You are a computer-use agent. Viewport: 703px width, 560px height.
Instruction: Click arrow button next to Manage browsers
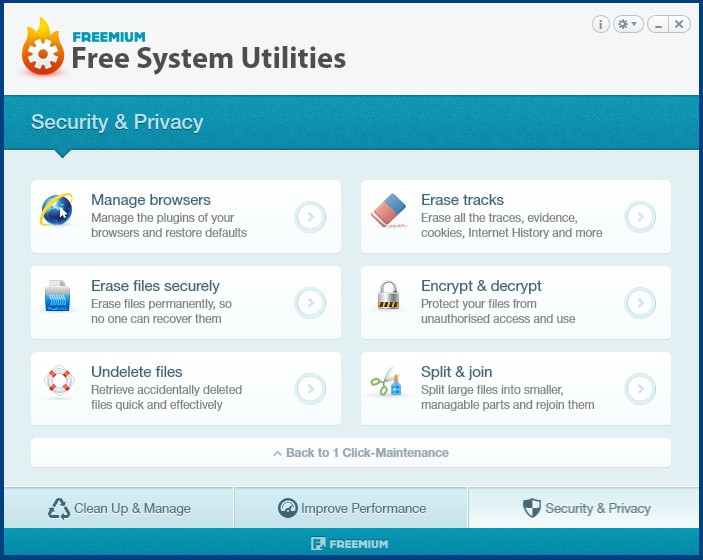tap(310, 217)
